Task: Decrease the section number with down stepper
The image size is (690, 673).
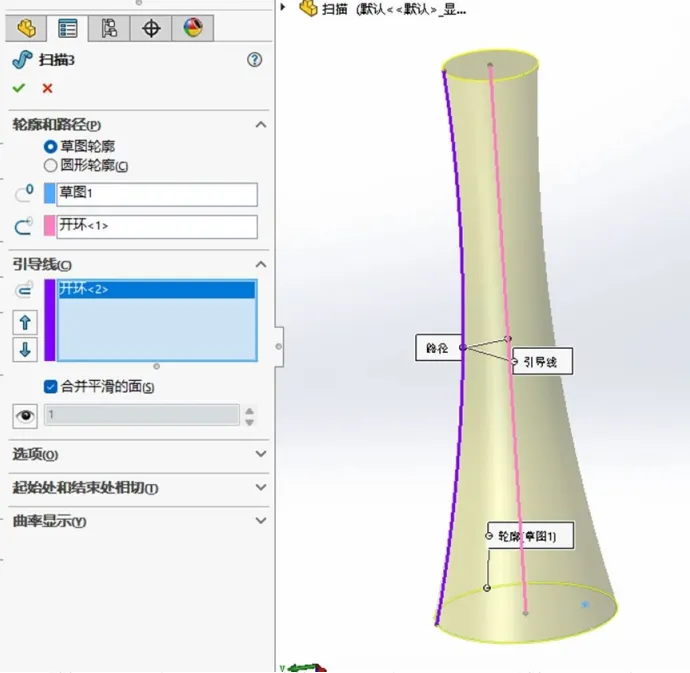Action: (250, 423)
